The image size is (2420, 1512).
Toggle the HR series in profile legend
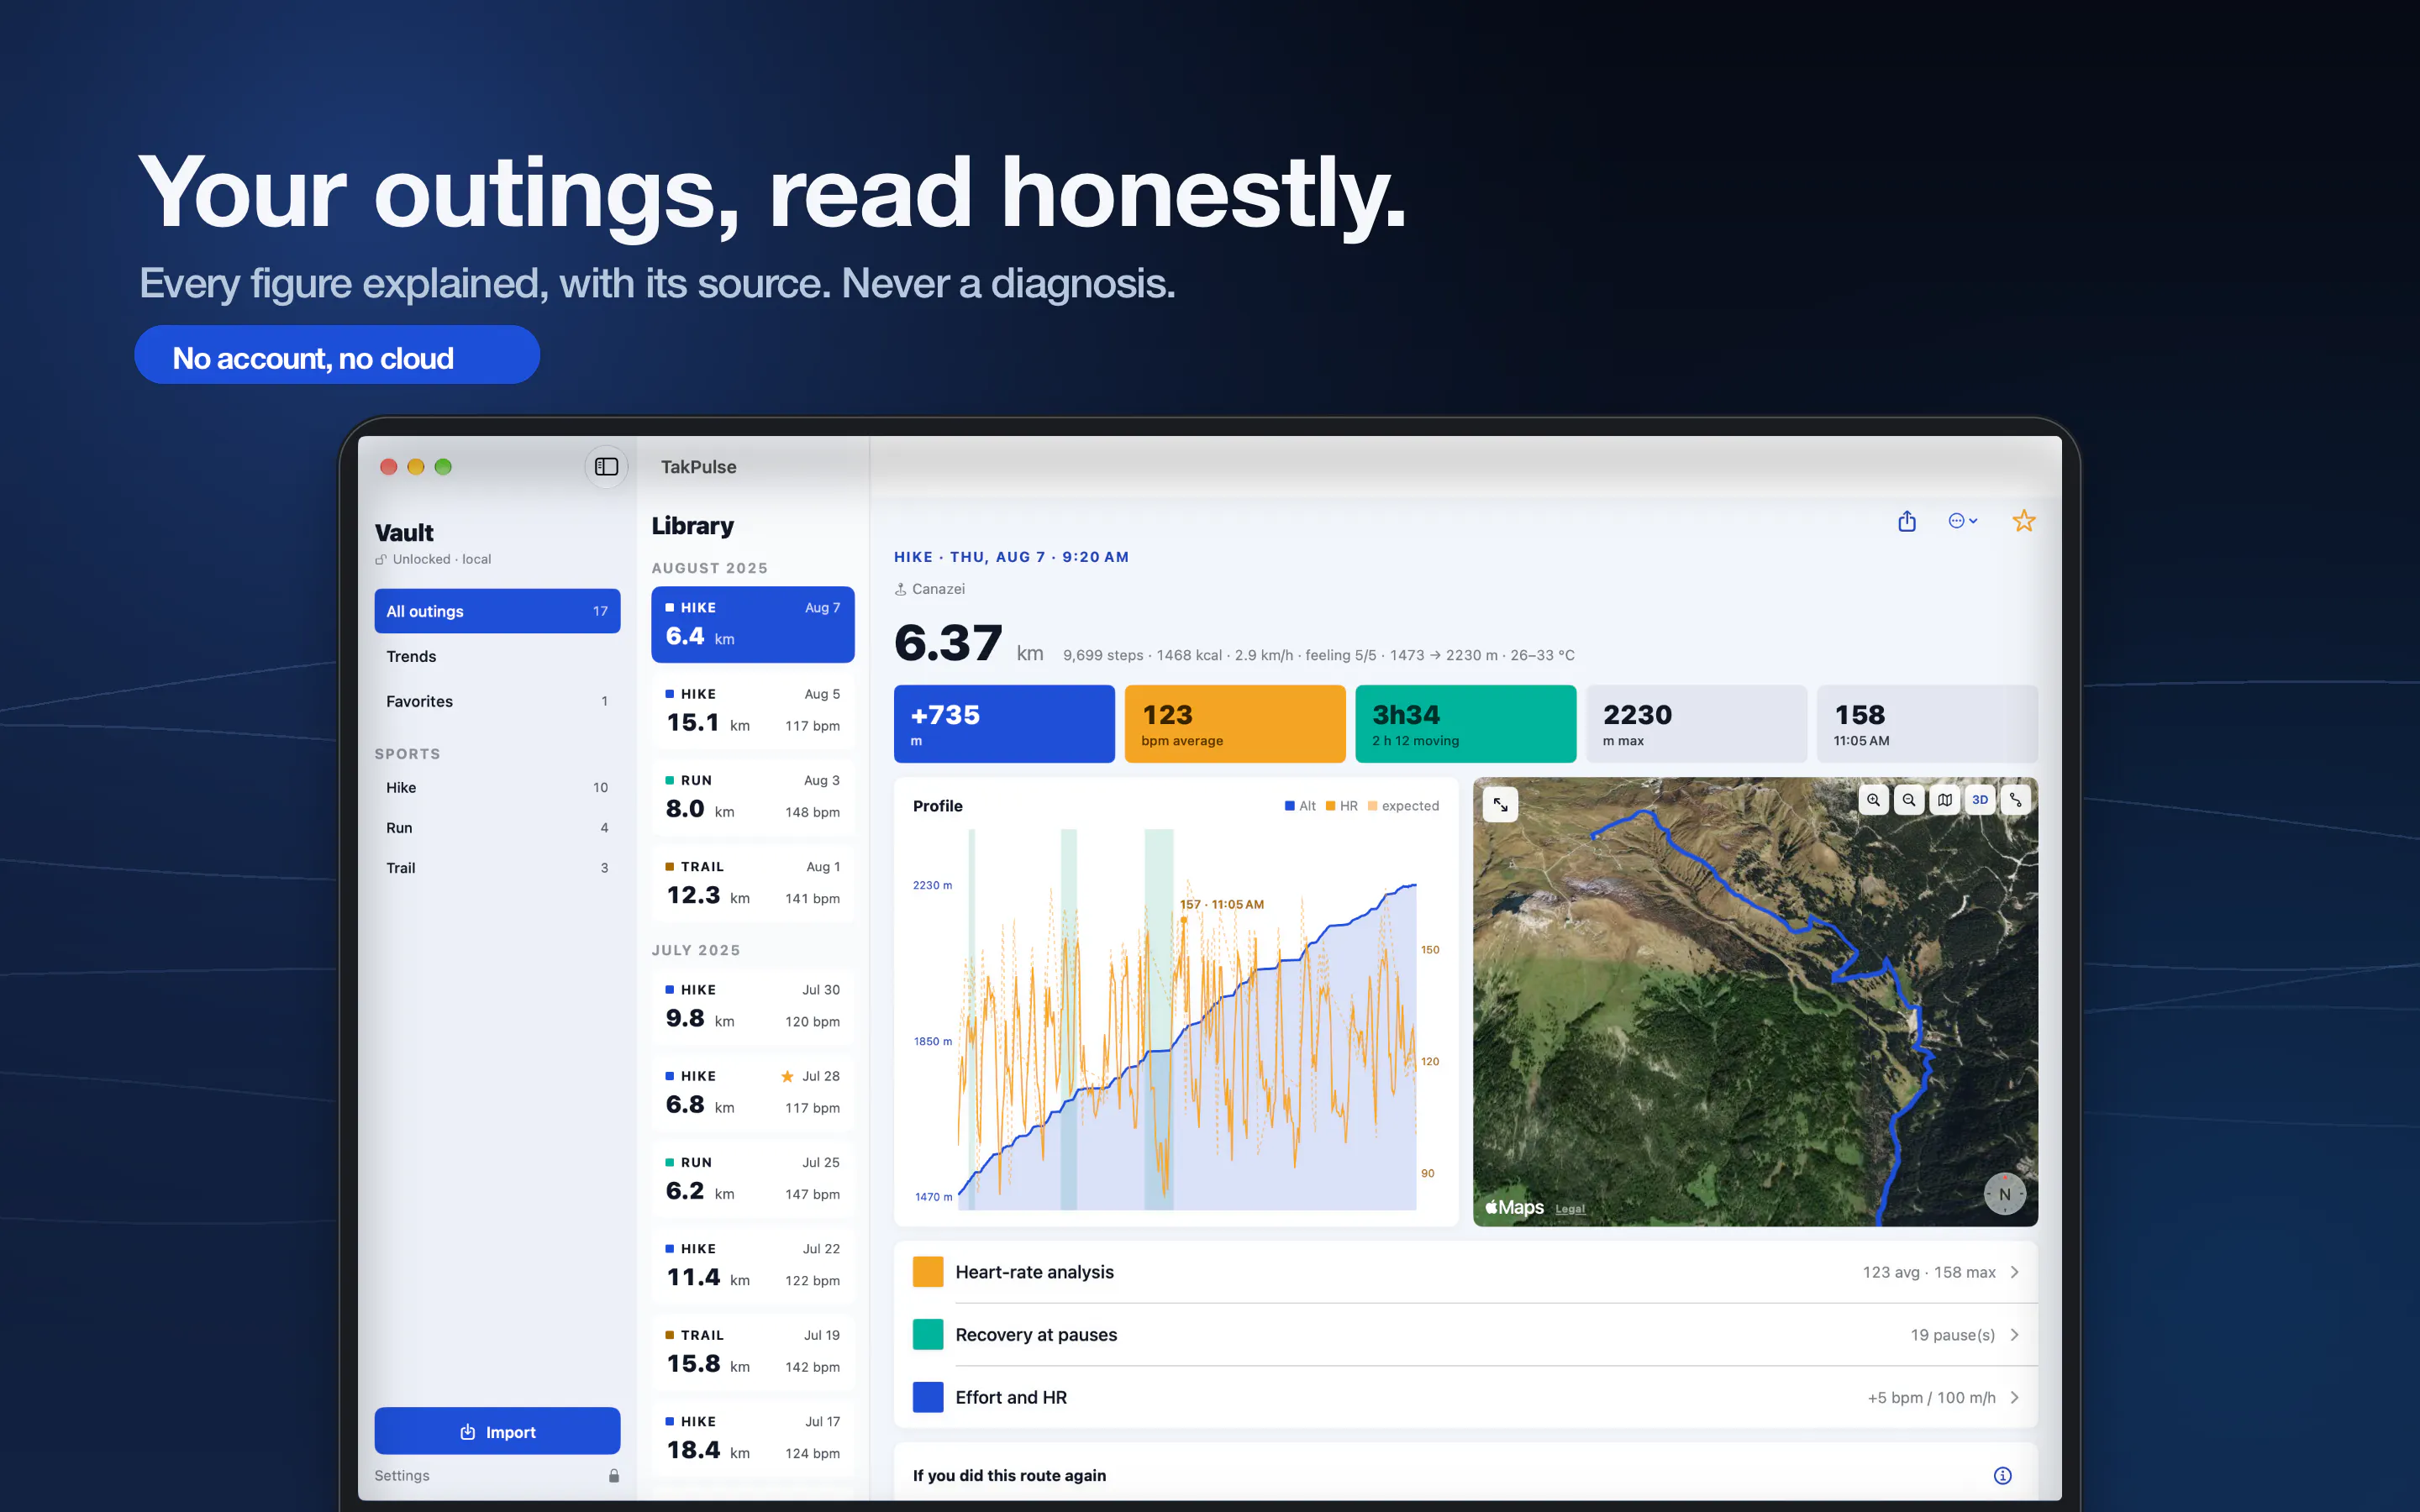[1341, 806]
